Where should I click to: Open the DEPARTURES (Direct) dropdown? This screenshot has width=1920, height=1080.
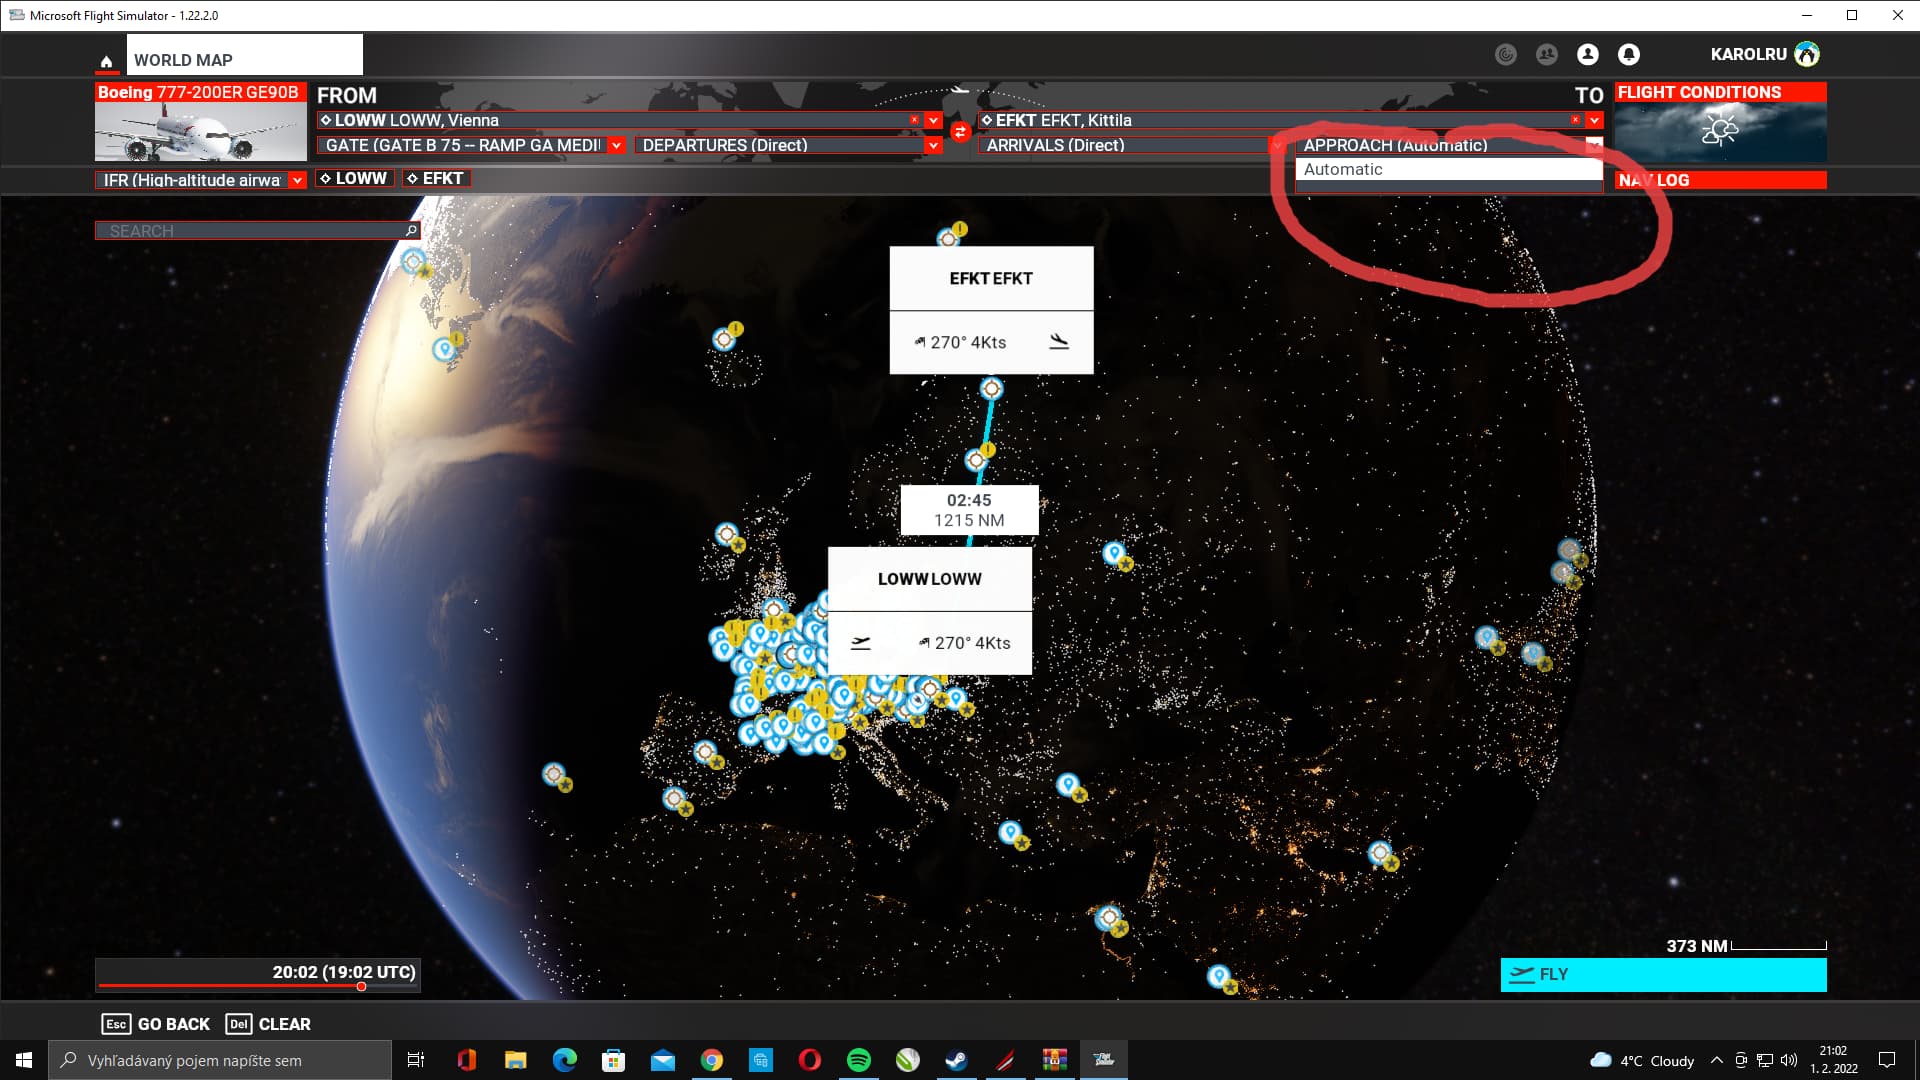point(933,145)
